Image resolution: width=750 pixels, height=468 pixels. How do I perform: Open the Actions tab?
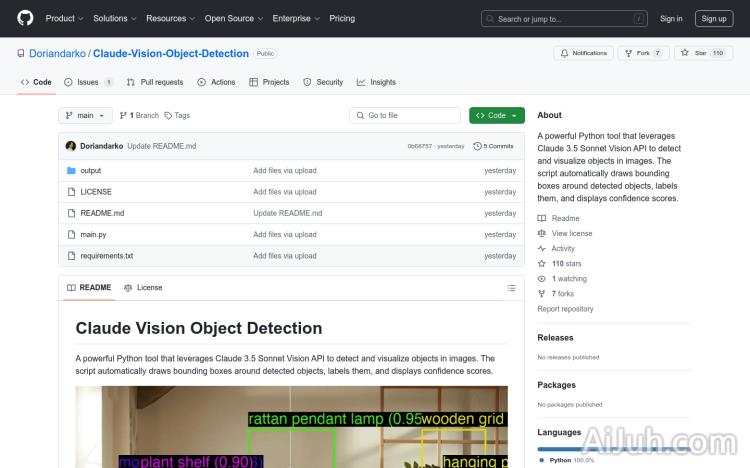tap(216, 82)
